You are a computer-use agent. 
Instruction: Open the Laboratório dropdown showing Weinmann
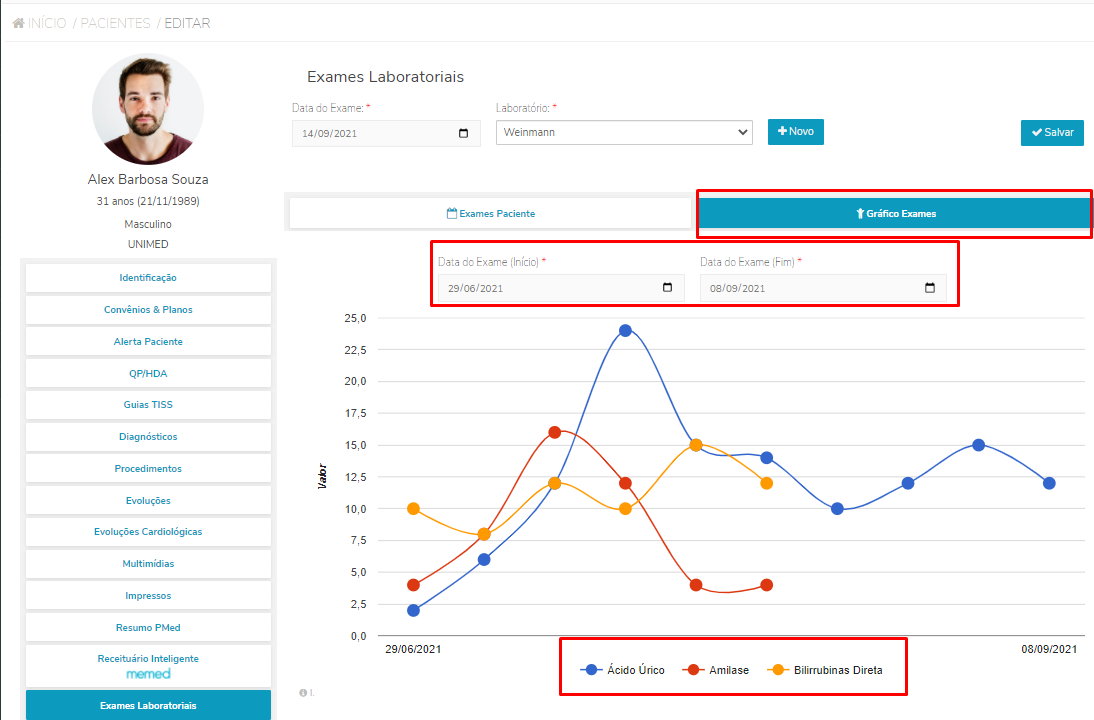coord(624,133)
